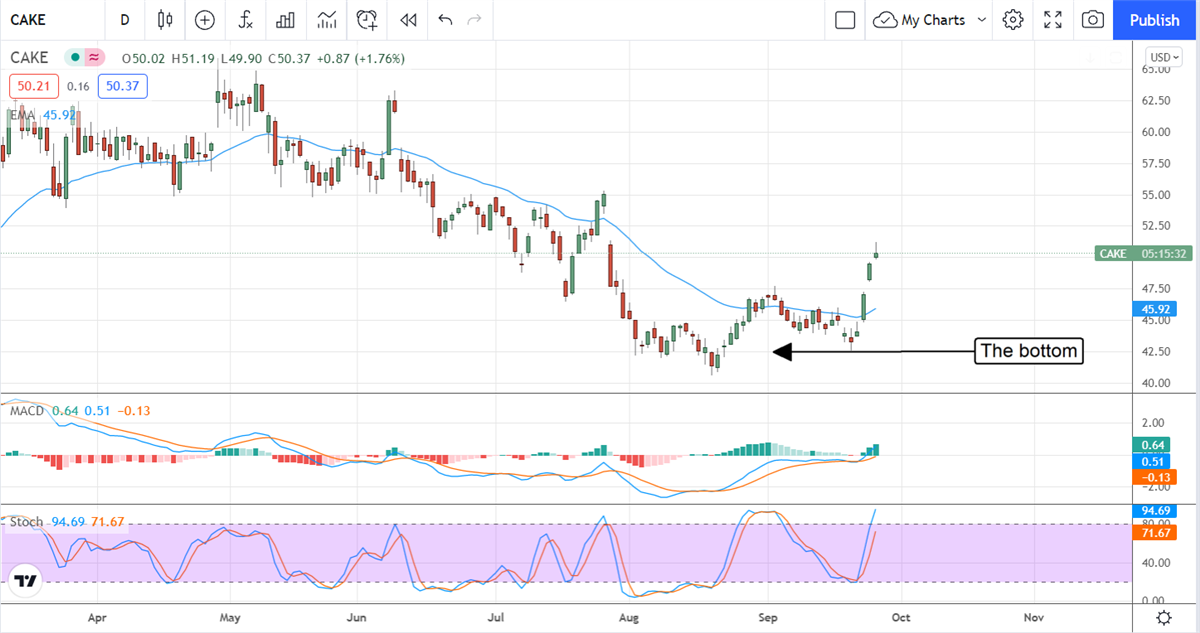The height and width of the screenshot is (633, 1200).
Task: Open indicator templates icon in toolbar
Action: [326, 20]
